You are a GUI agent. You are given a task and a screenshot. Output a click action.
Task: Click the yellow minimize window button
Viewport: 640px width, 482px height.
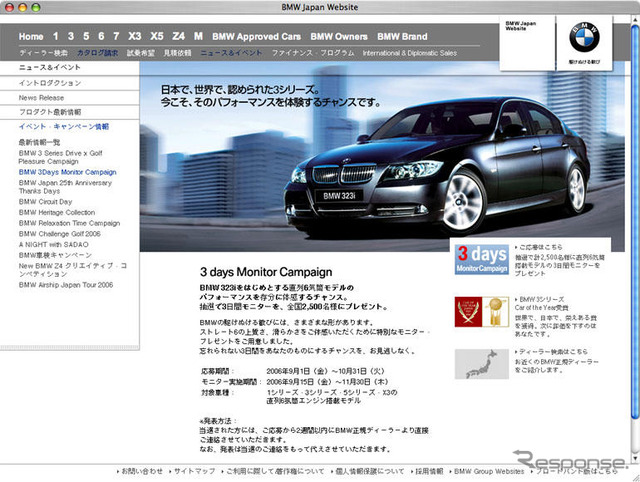[x=22, y=7]
